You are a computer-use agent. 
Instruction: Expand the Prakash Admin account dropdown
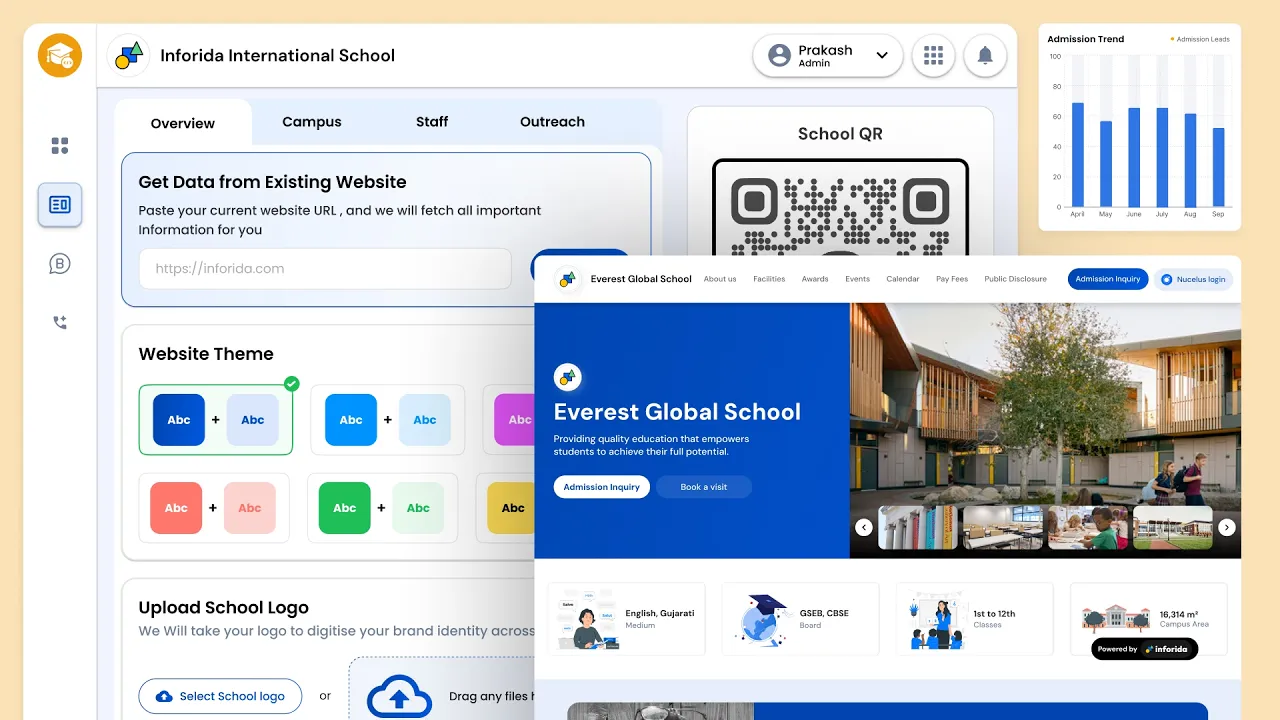(882, 55)
